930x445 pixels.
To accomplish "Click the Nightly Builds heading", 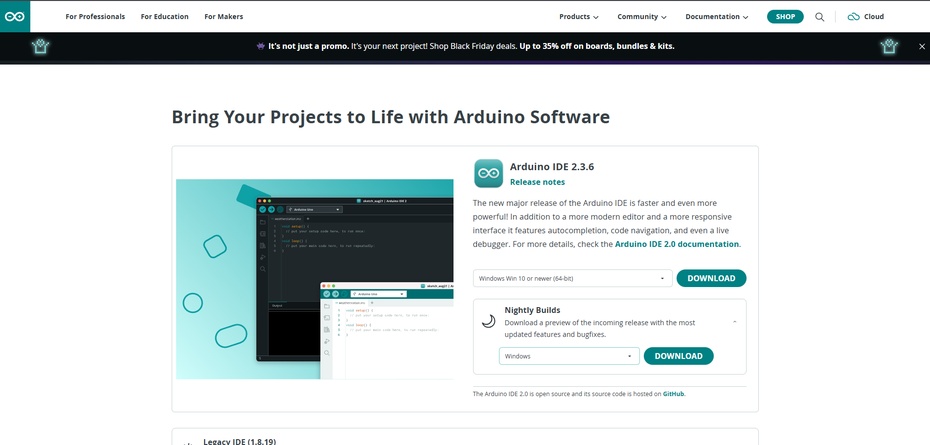I will tap(532, 310).
